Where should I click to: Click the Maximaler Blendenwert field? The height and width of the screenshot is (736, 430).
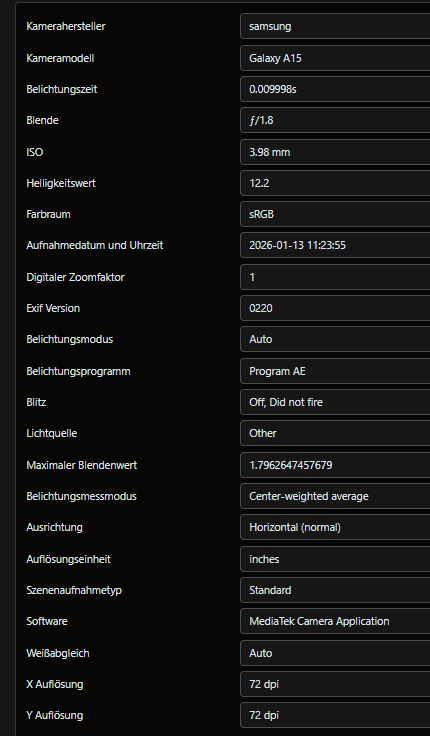(x=335, y=465)
